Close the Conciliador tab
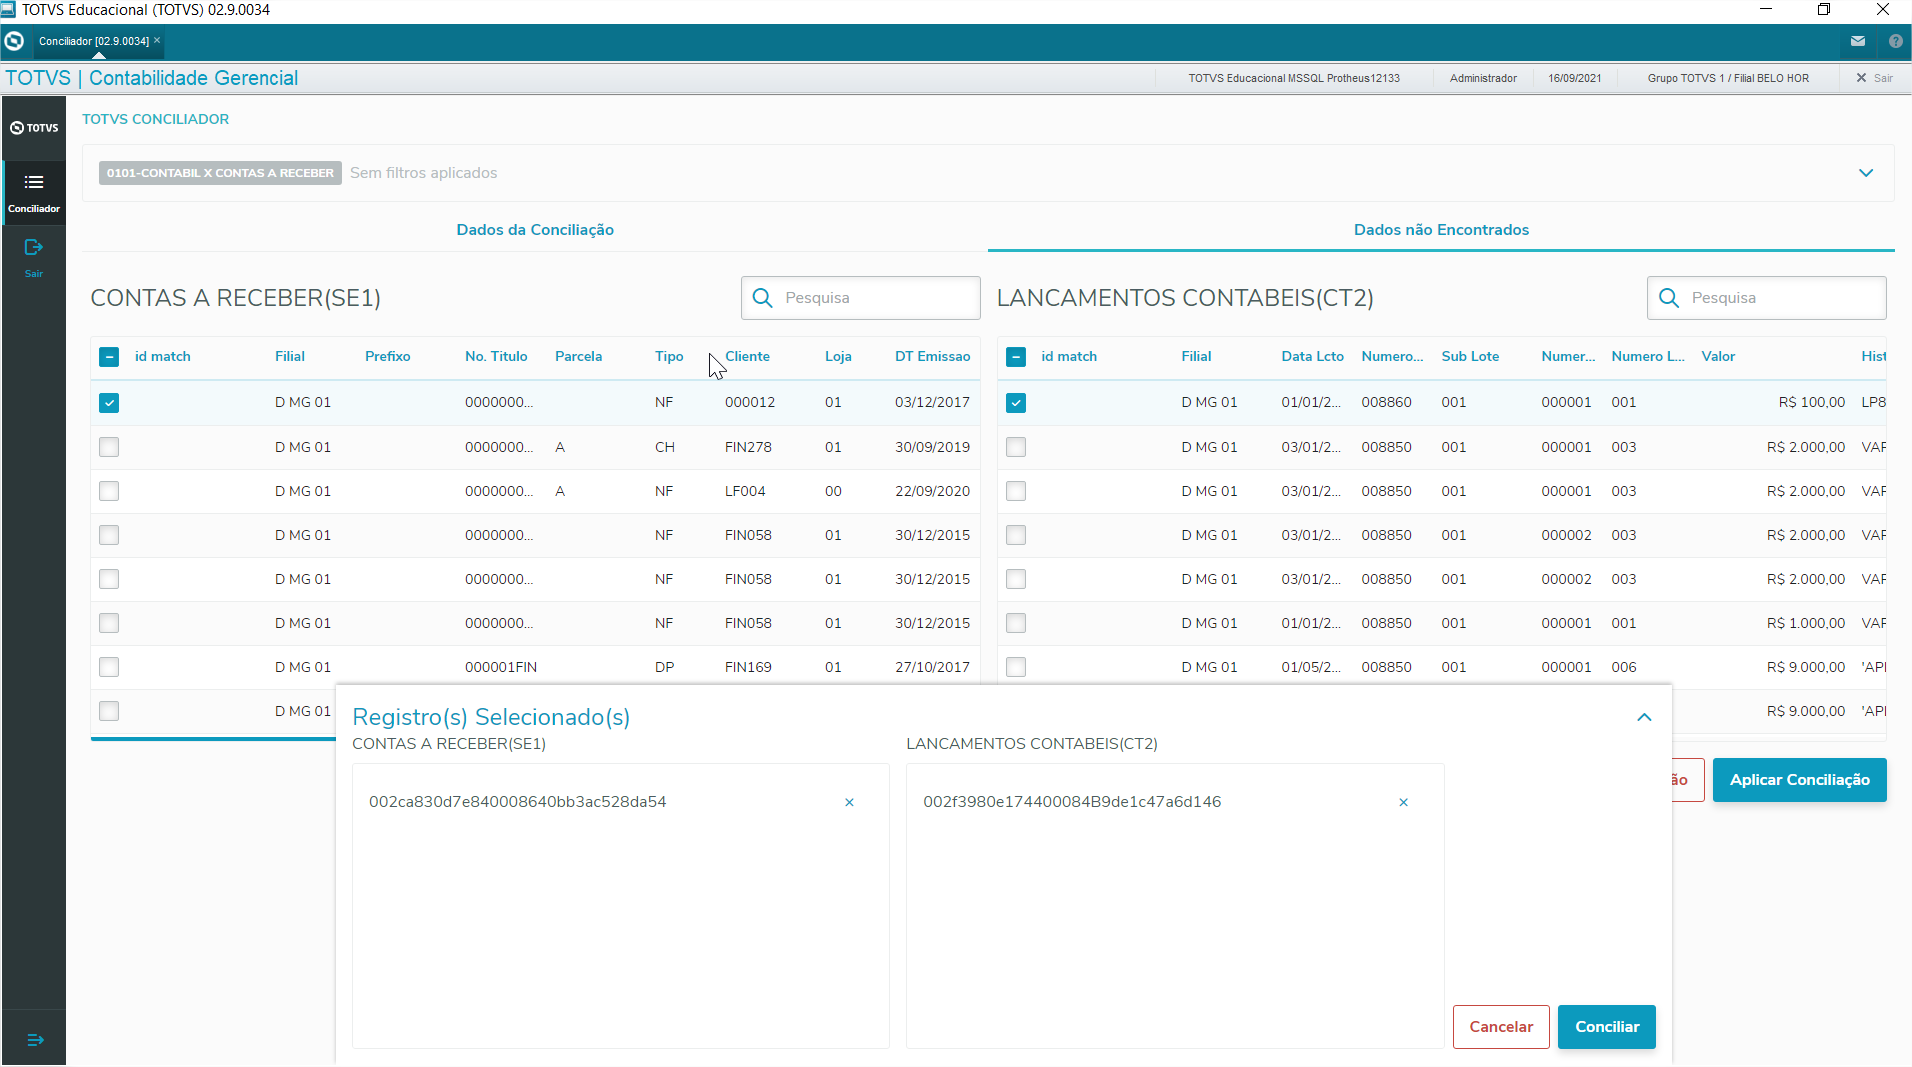The image size is (1912, 1067). [157, 40]
